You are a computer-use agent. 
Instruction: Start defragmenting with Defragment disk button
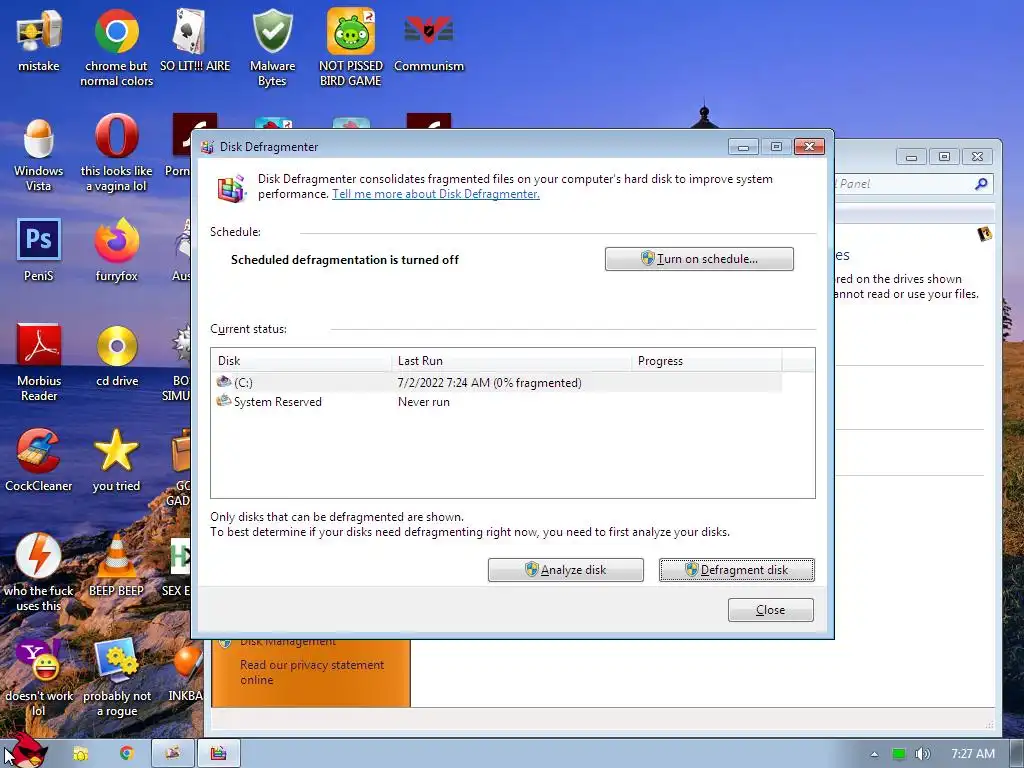[737, 569]
